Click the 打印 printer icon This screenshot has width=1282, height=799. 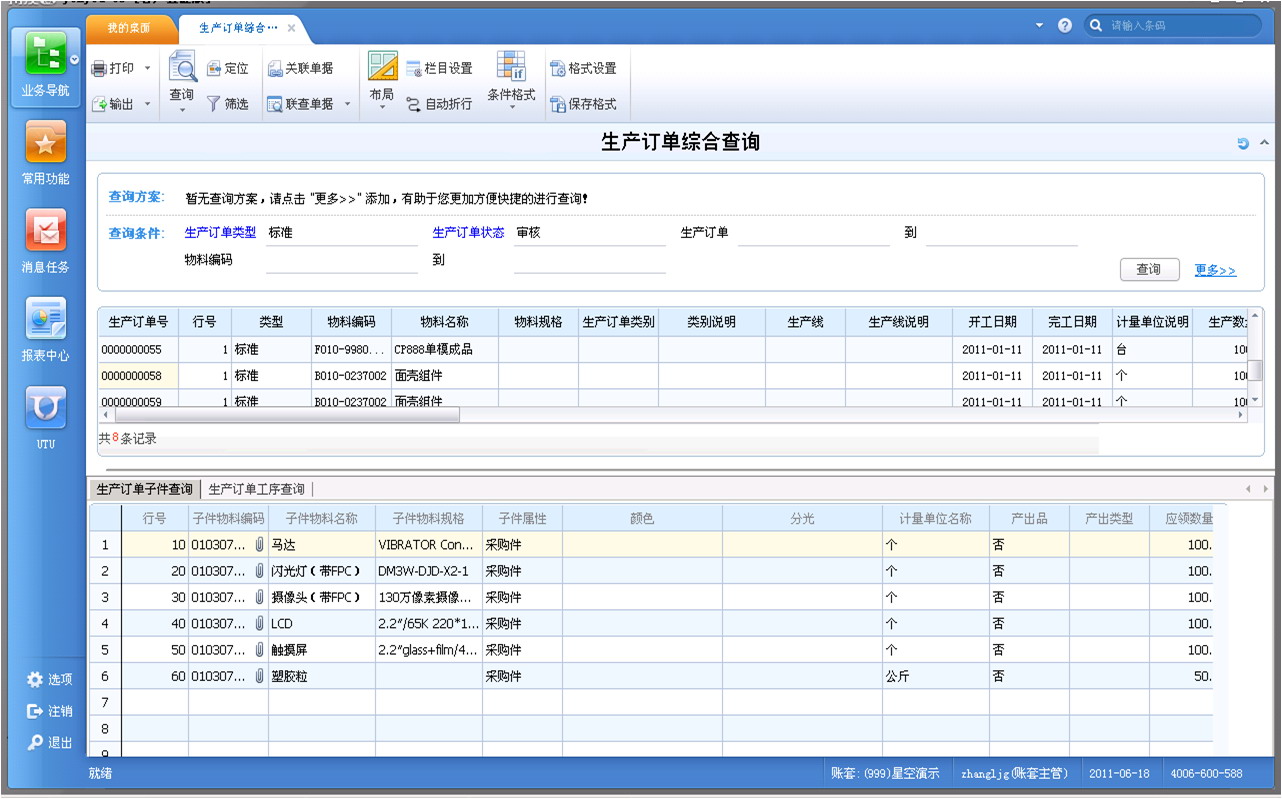99,69
